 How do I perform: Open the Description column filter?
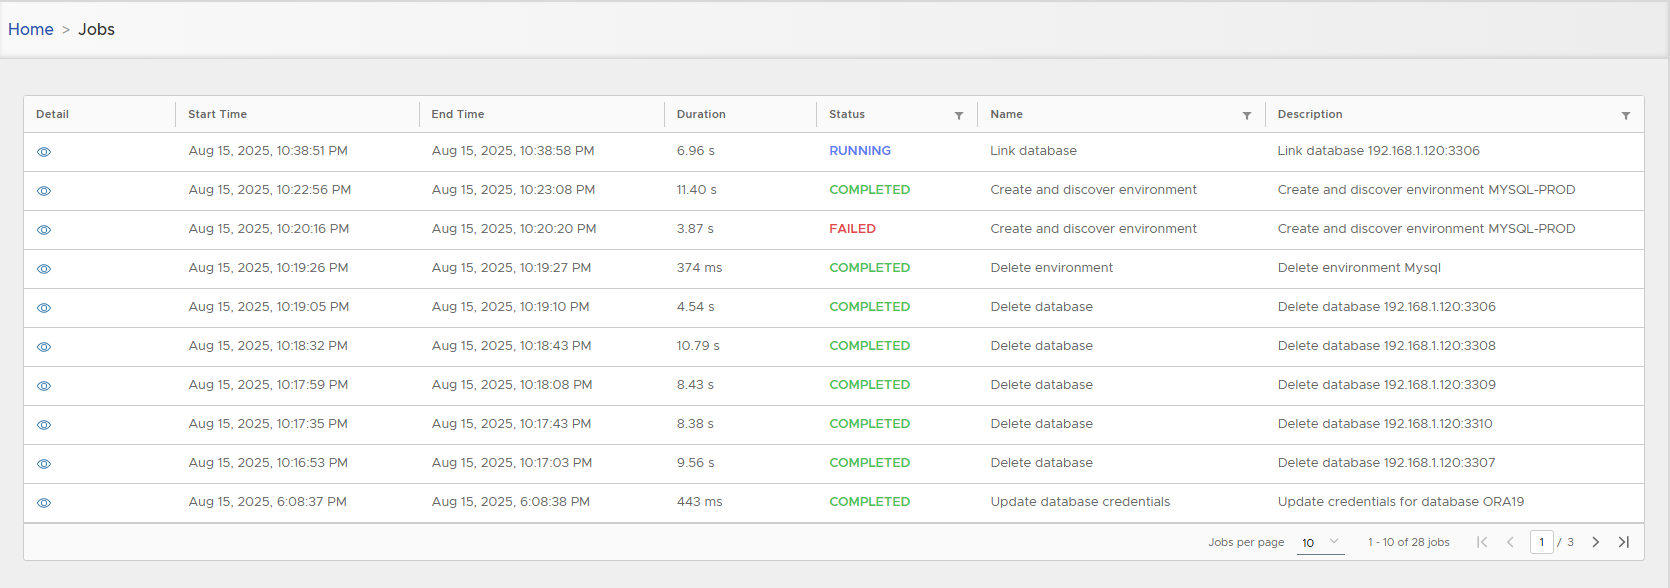[1625, 116]
